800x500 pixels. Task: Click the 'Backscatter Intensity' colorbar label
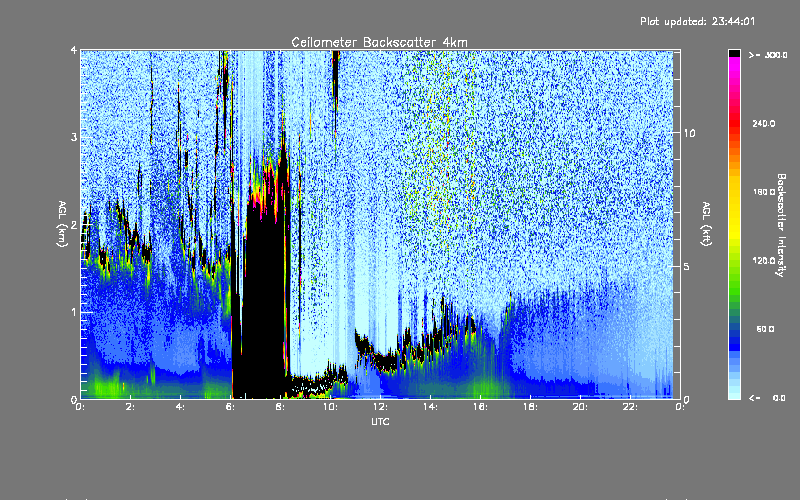point(781,225)
